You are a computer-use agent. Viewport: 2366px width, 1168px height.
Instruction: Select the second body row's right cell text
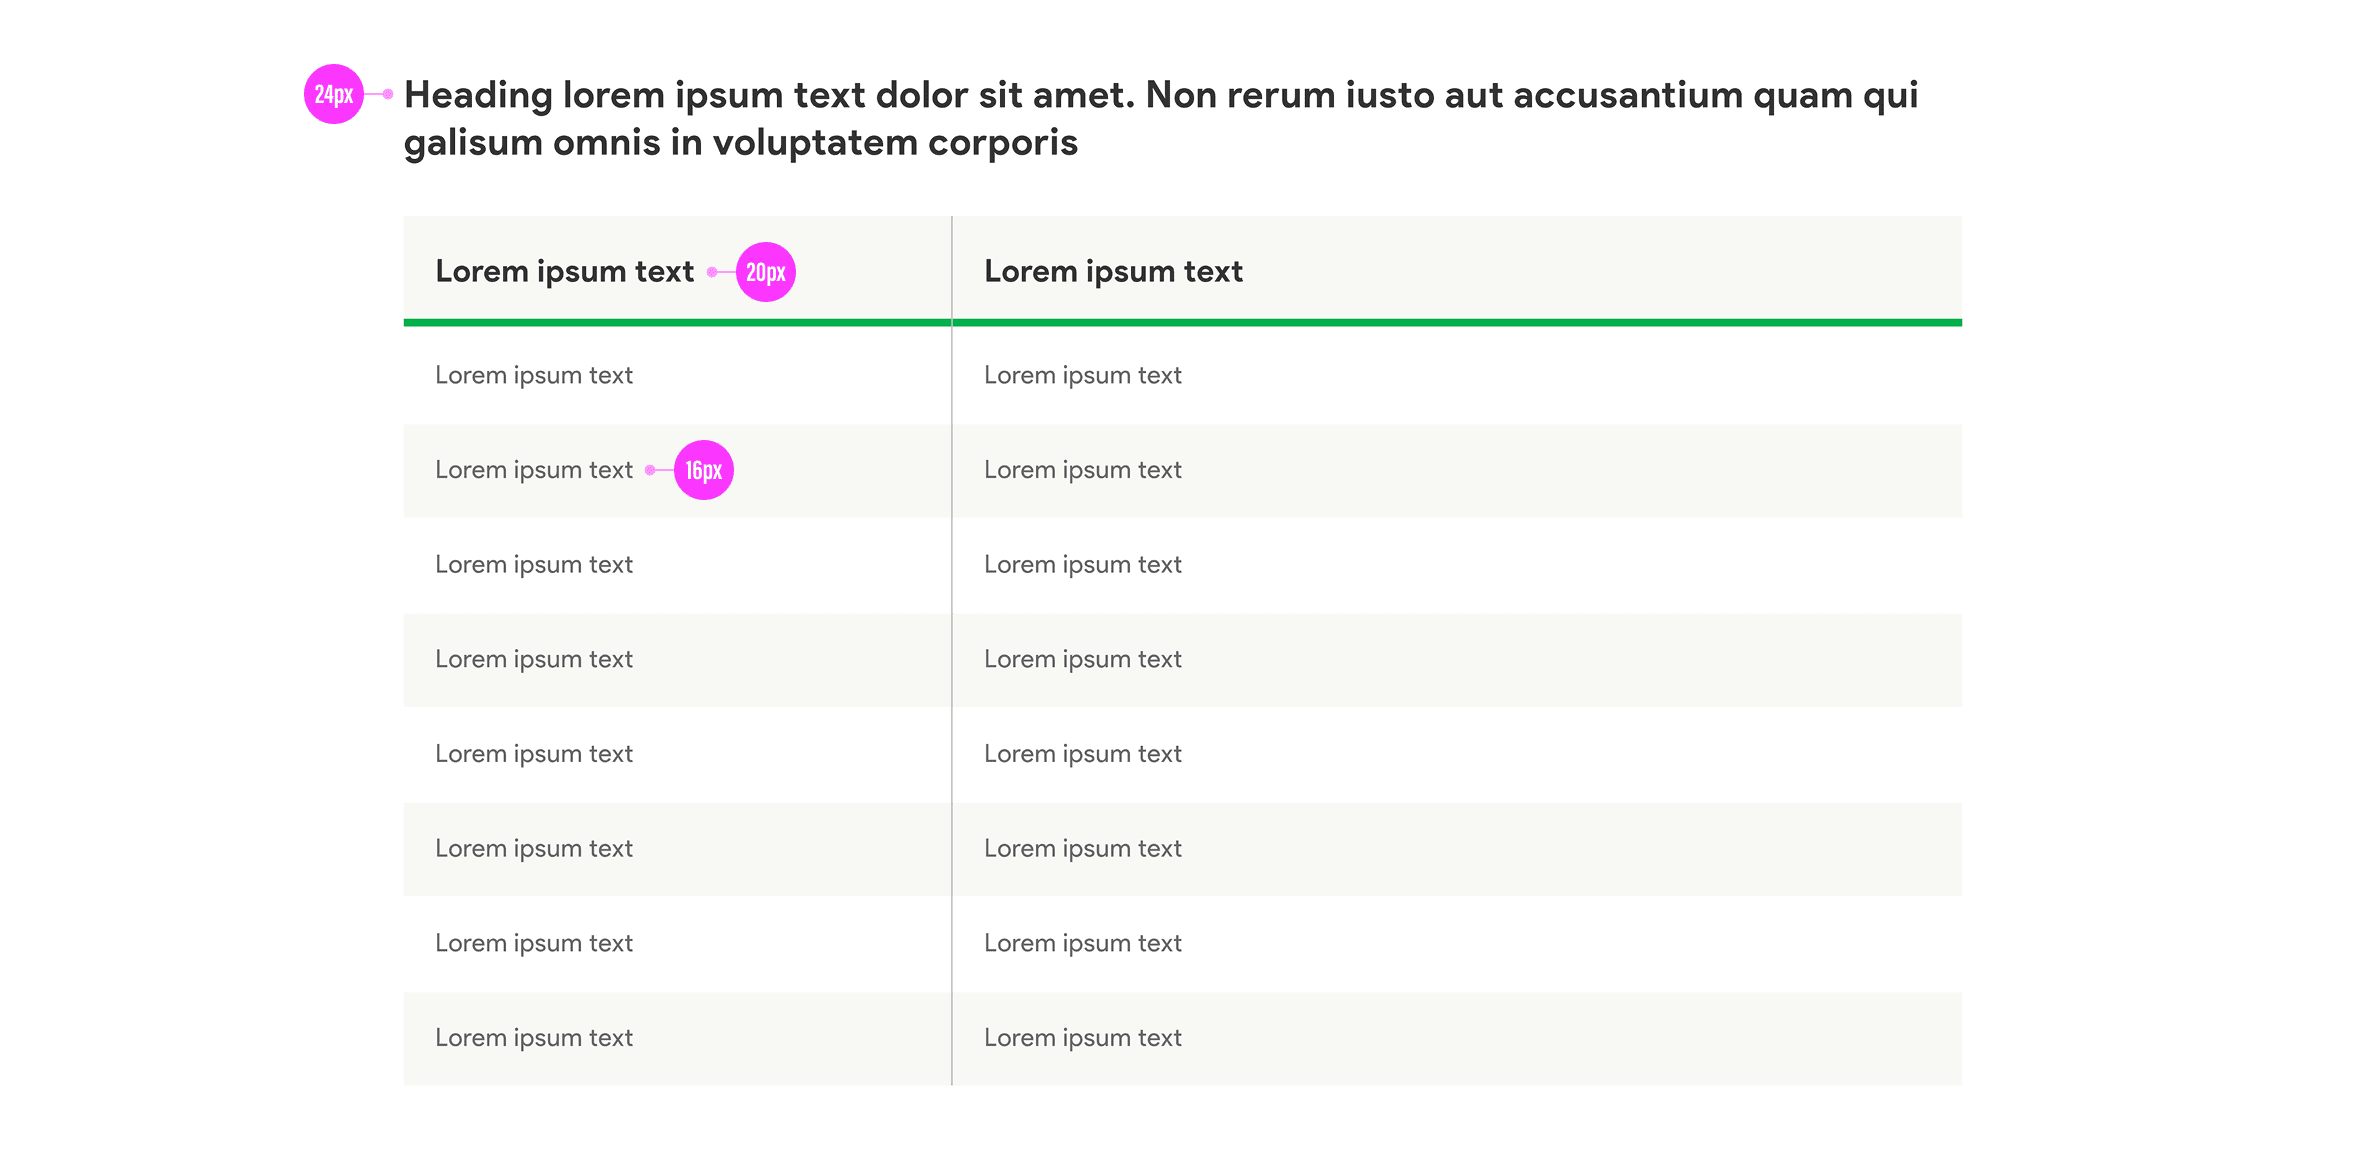click(1082, 470)
